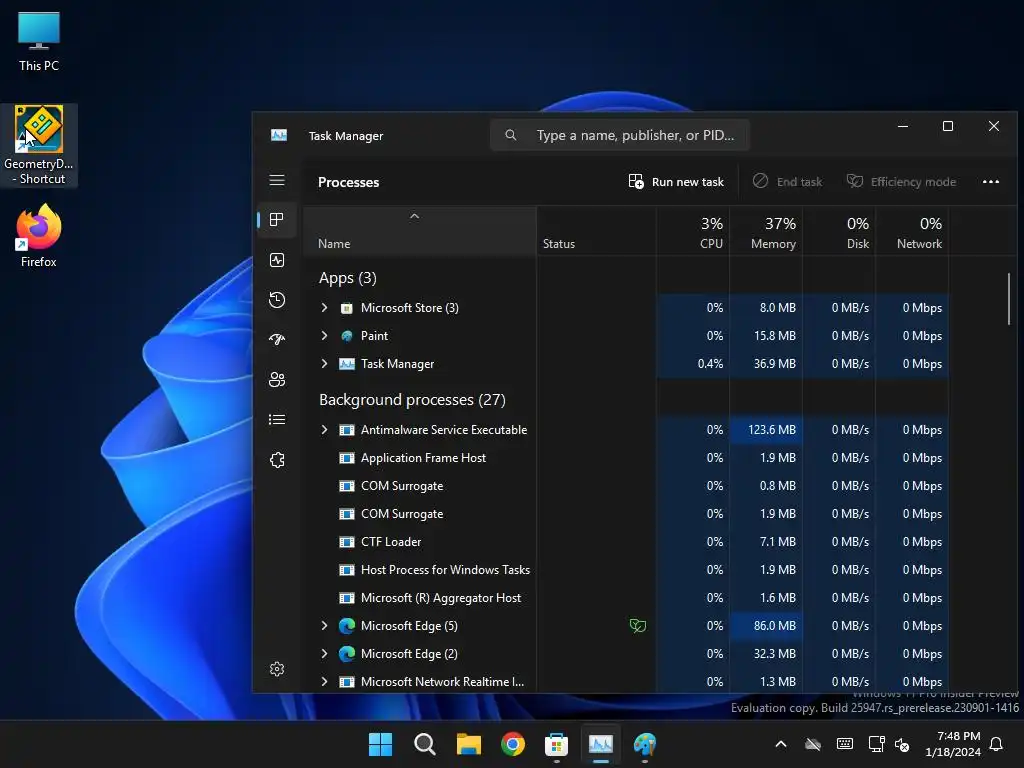Image resolution: width=1024 pixels, height=768 pixels.
Task: Expand the Microsoft Store (3) process group
Action: (x=324, y=308)
